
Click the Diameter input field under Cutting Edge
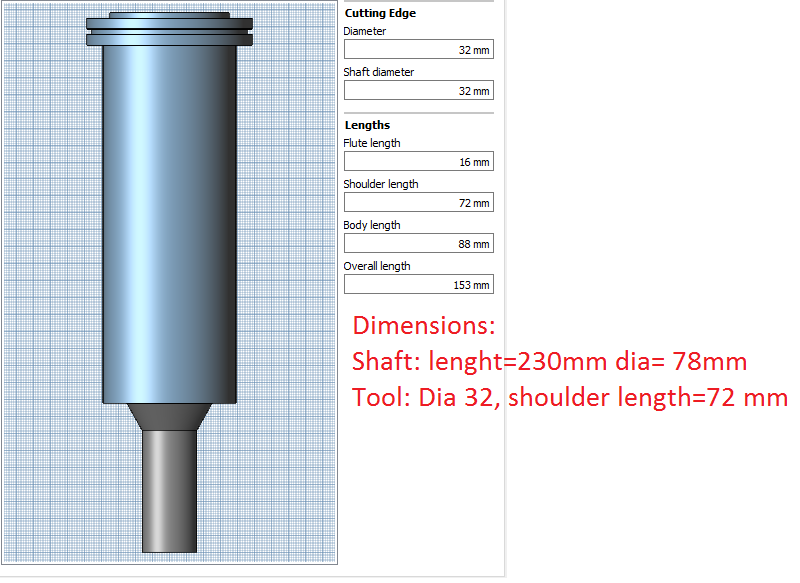pyautogui.click(x=418, y=50)
